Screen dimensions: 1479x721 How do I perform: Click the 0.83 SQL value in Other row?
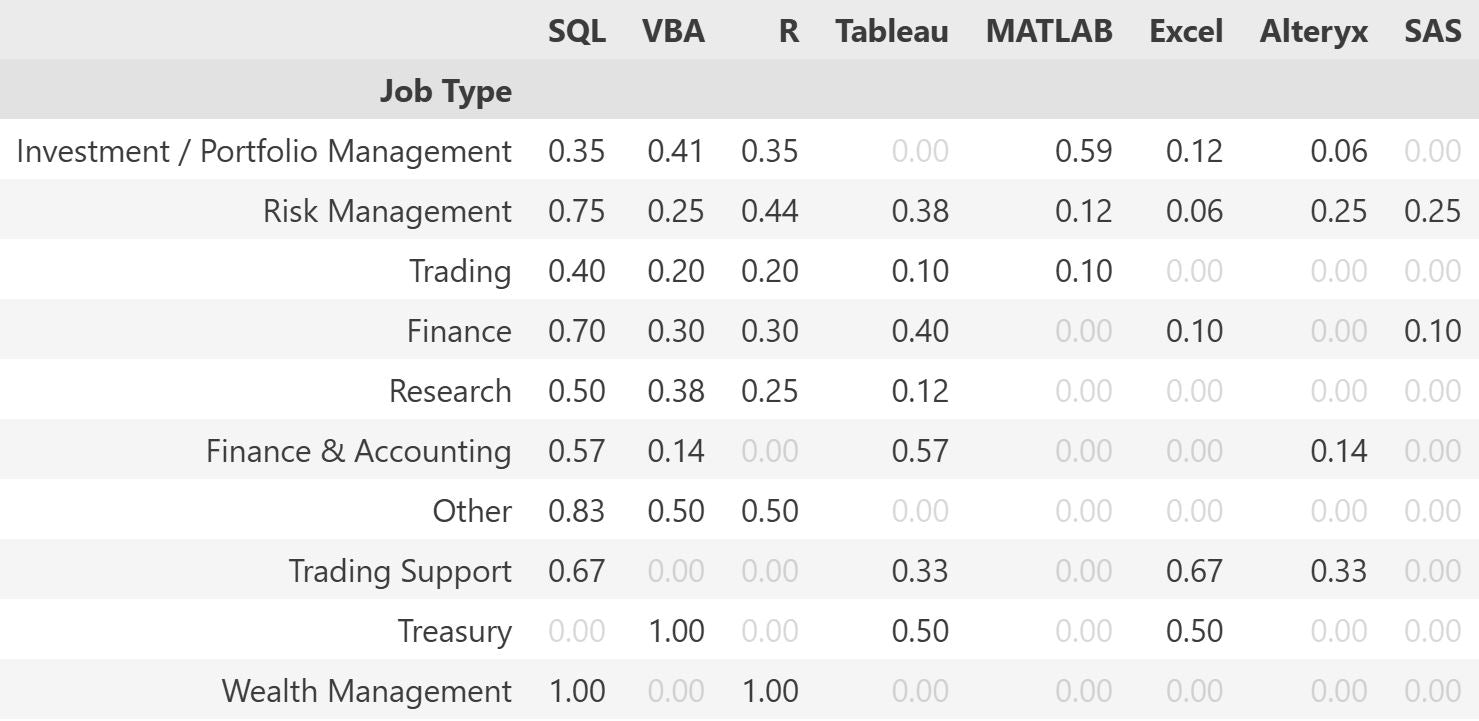576,511
